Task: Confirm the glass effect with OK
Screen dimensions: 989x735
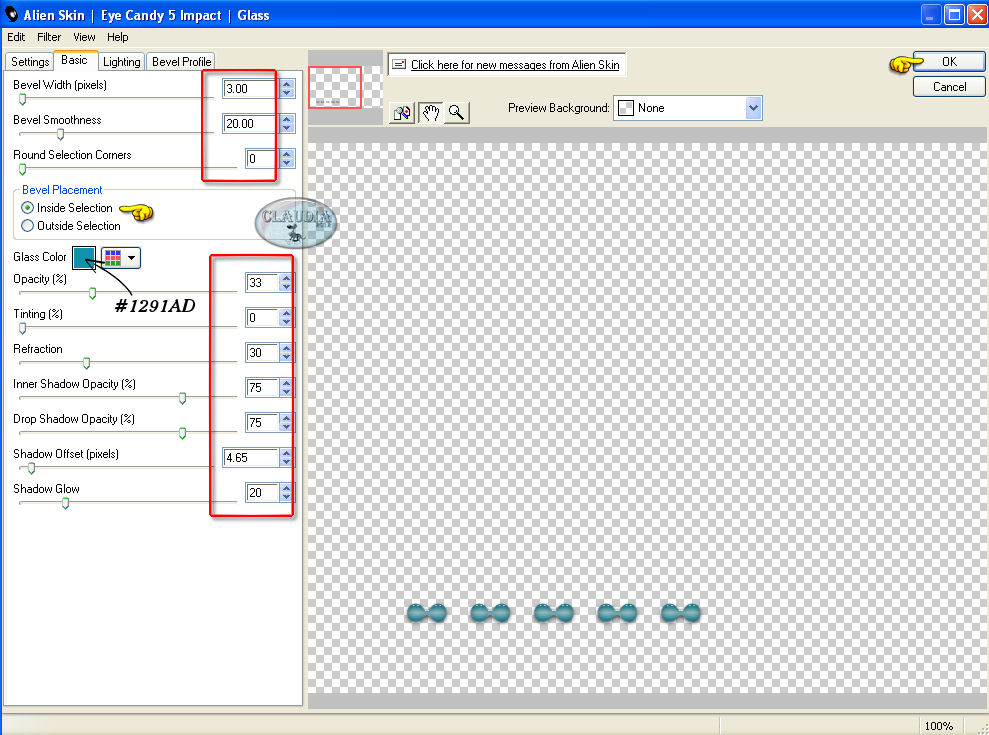Action: click(x=949, y=62)
